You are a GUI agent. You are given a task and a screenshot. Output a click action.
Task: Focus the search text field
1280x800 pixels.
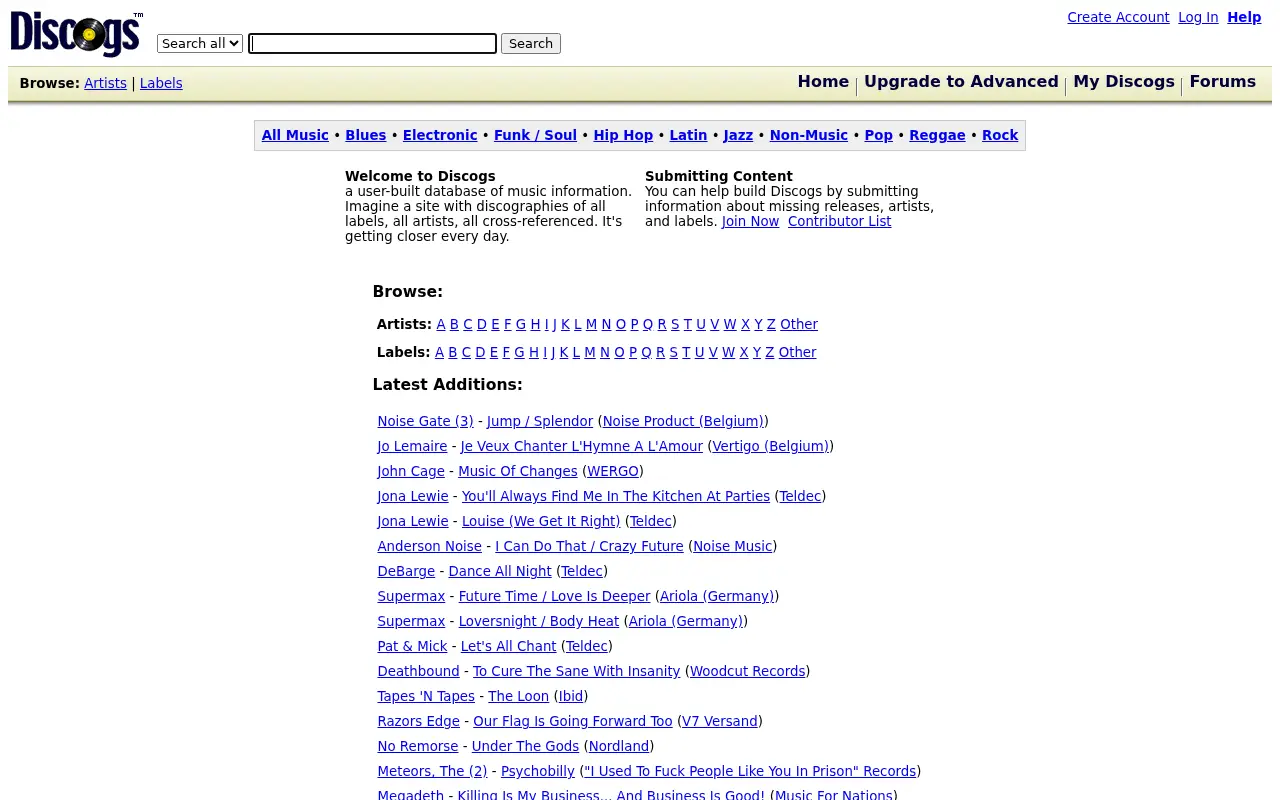[x=372, y=43]
